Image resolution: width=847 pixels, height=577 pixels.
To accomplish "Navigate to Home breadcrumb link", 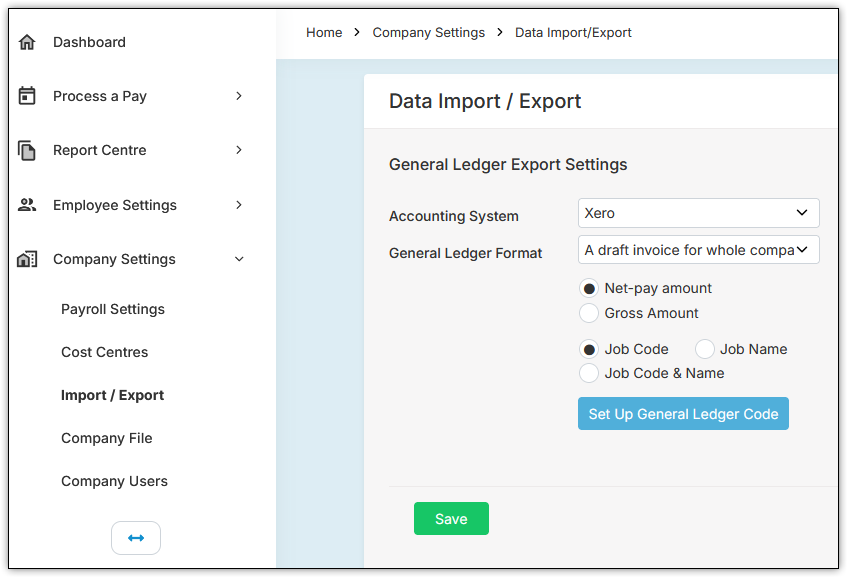I will (324, 33).
